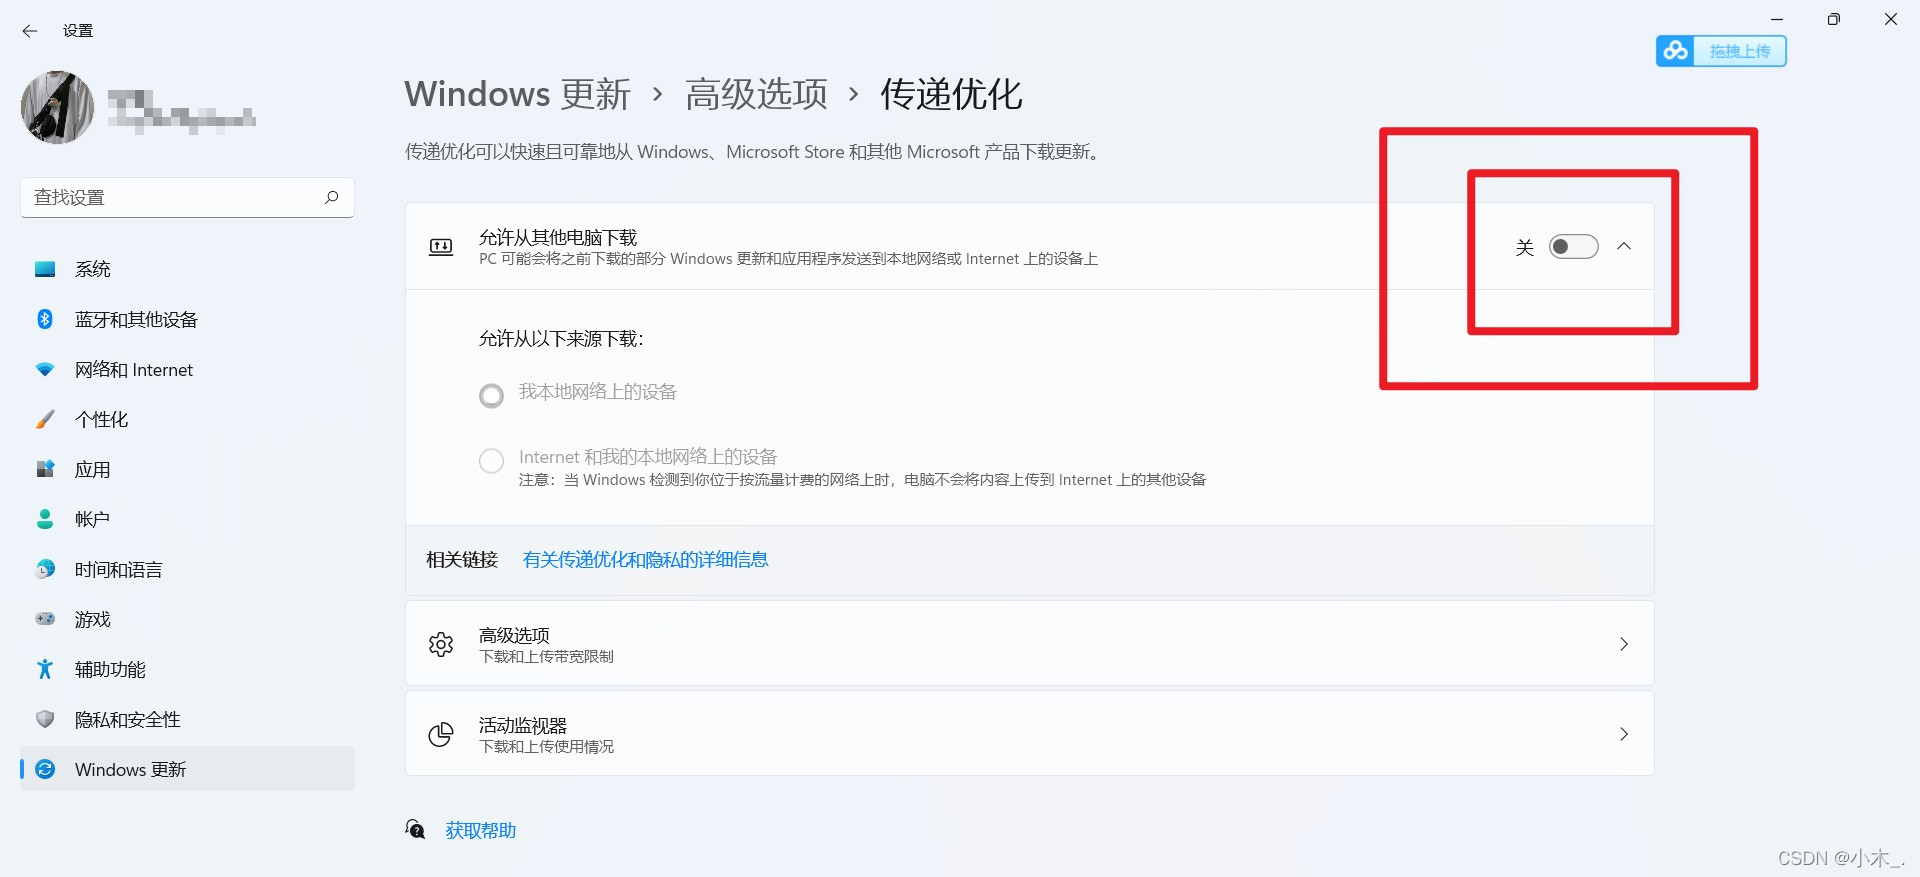Click the Baidu cloud icon at top right
1920x877 pixels.
coord(1676,51)
